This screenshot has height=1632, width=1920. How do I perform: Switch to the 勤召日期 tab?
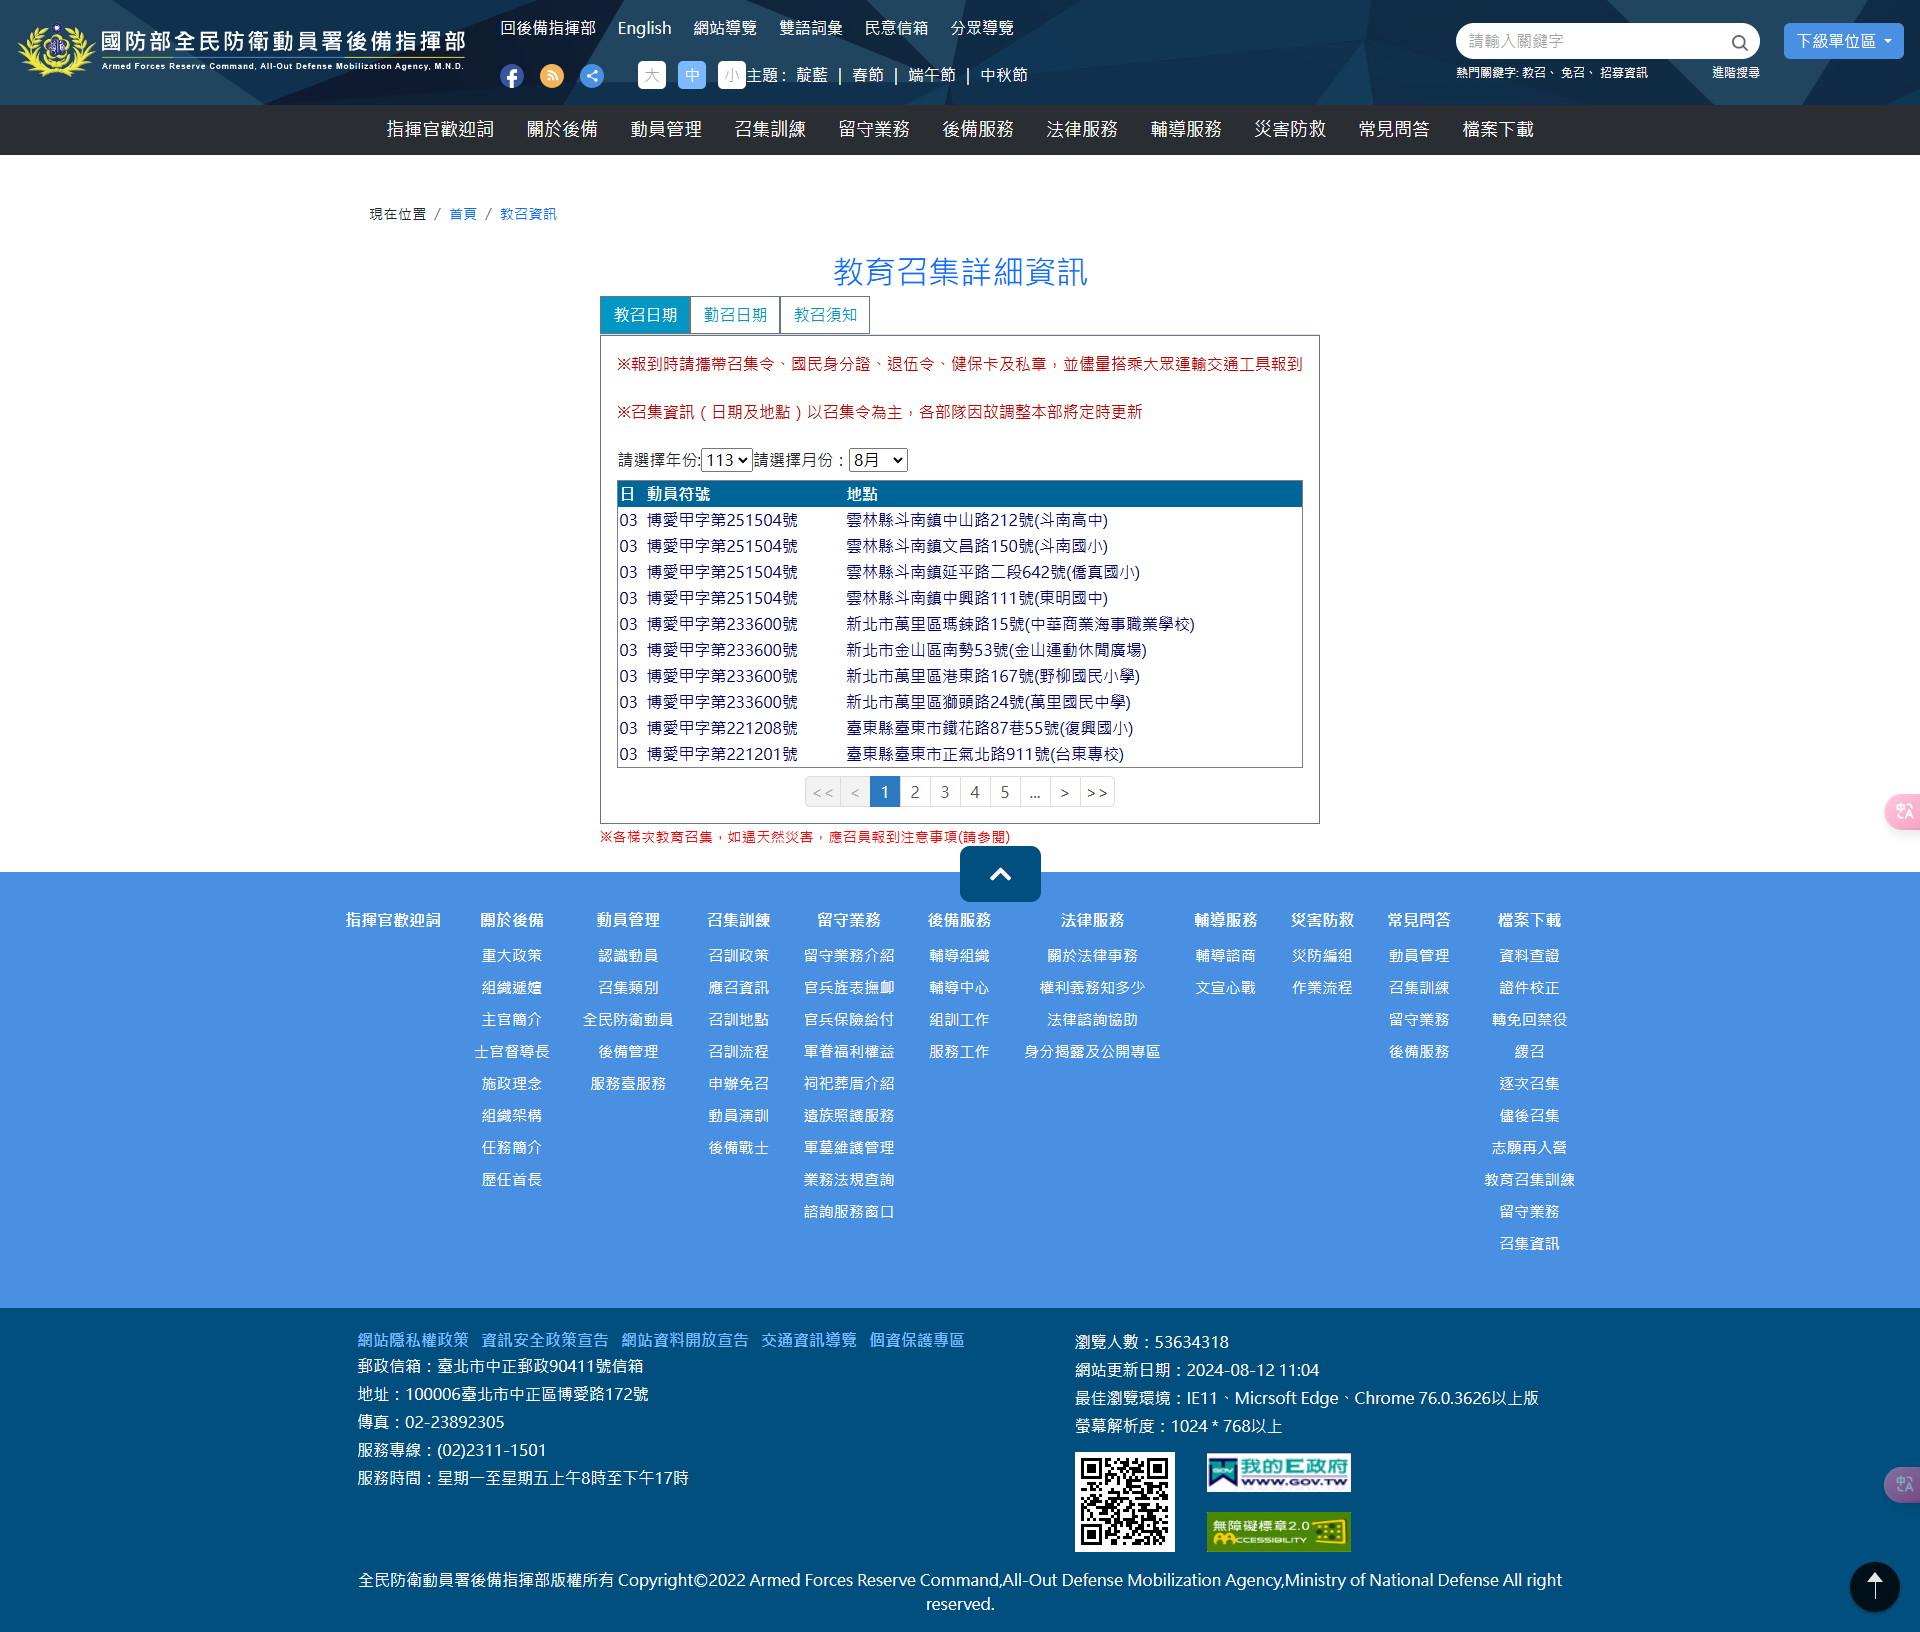(x=735, y=315)
